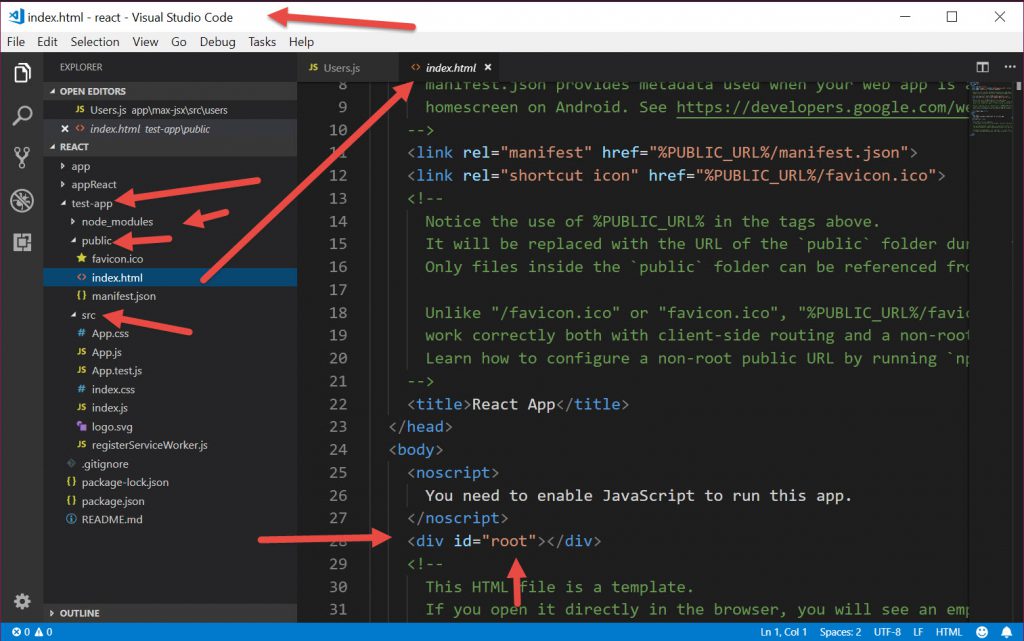Collapse the test-app folder

click(x=91, y=203)
